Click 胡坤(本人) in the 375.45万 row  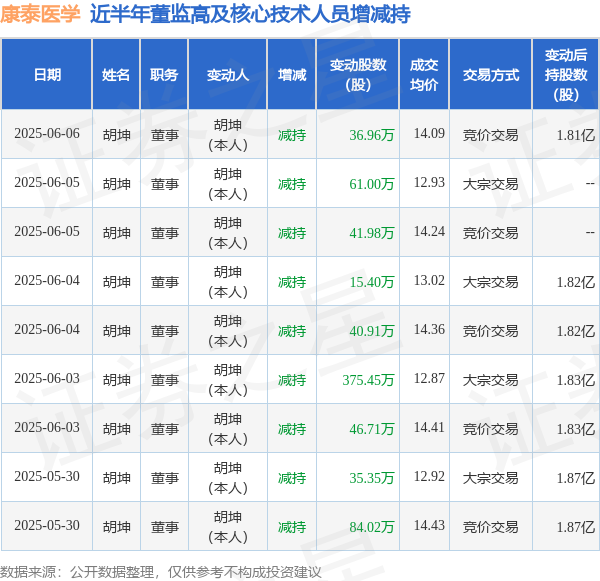click(x=228, y=380)
